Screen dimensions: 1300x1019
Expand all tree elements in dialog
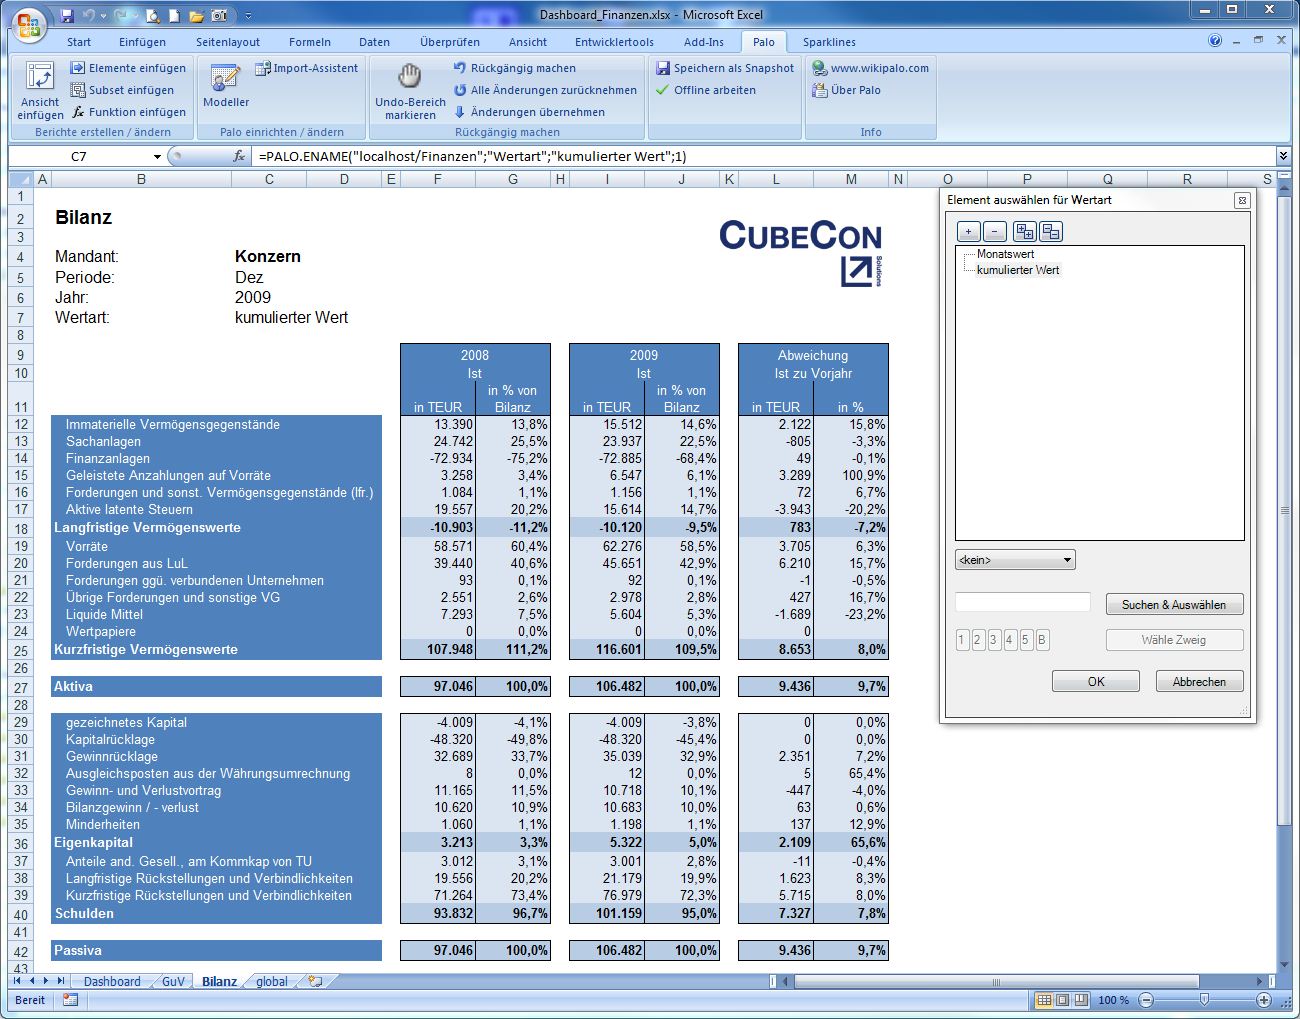pyautogui.click(x=1024, y=232)
